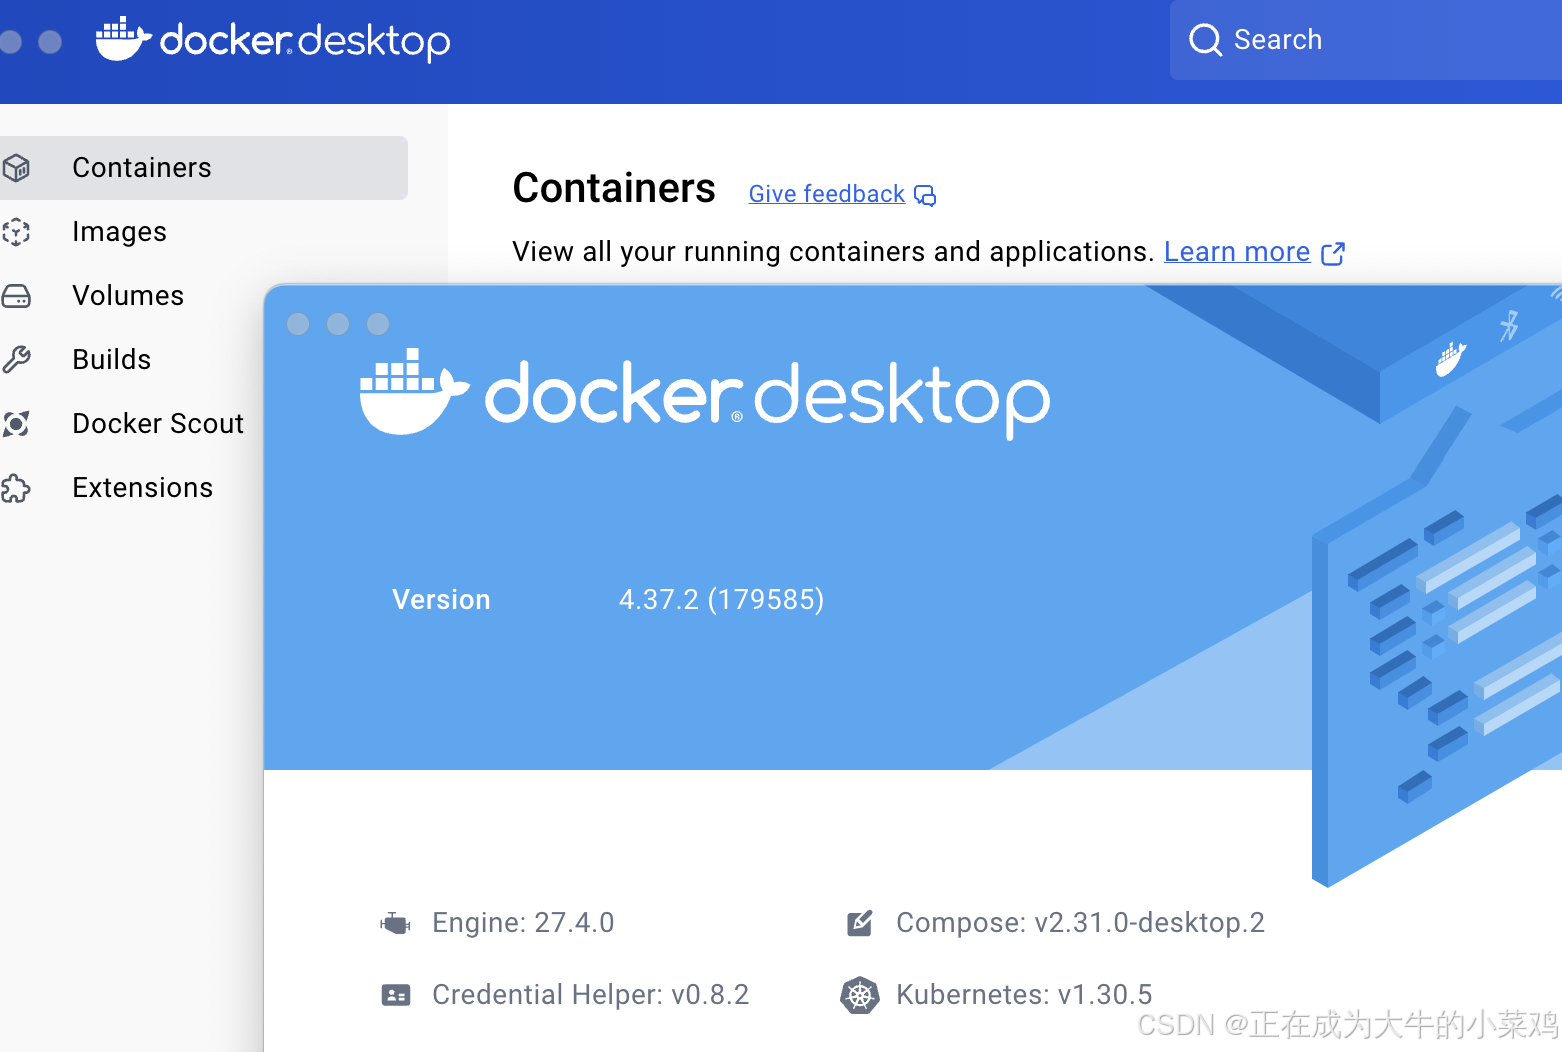Image resolution: width=1562 pixels, height=1052 pixels.
Task: Click Compose: v2.31.0-desktop.2 text
Action: (x=1080, y=923)
